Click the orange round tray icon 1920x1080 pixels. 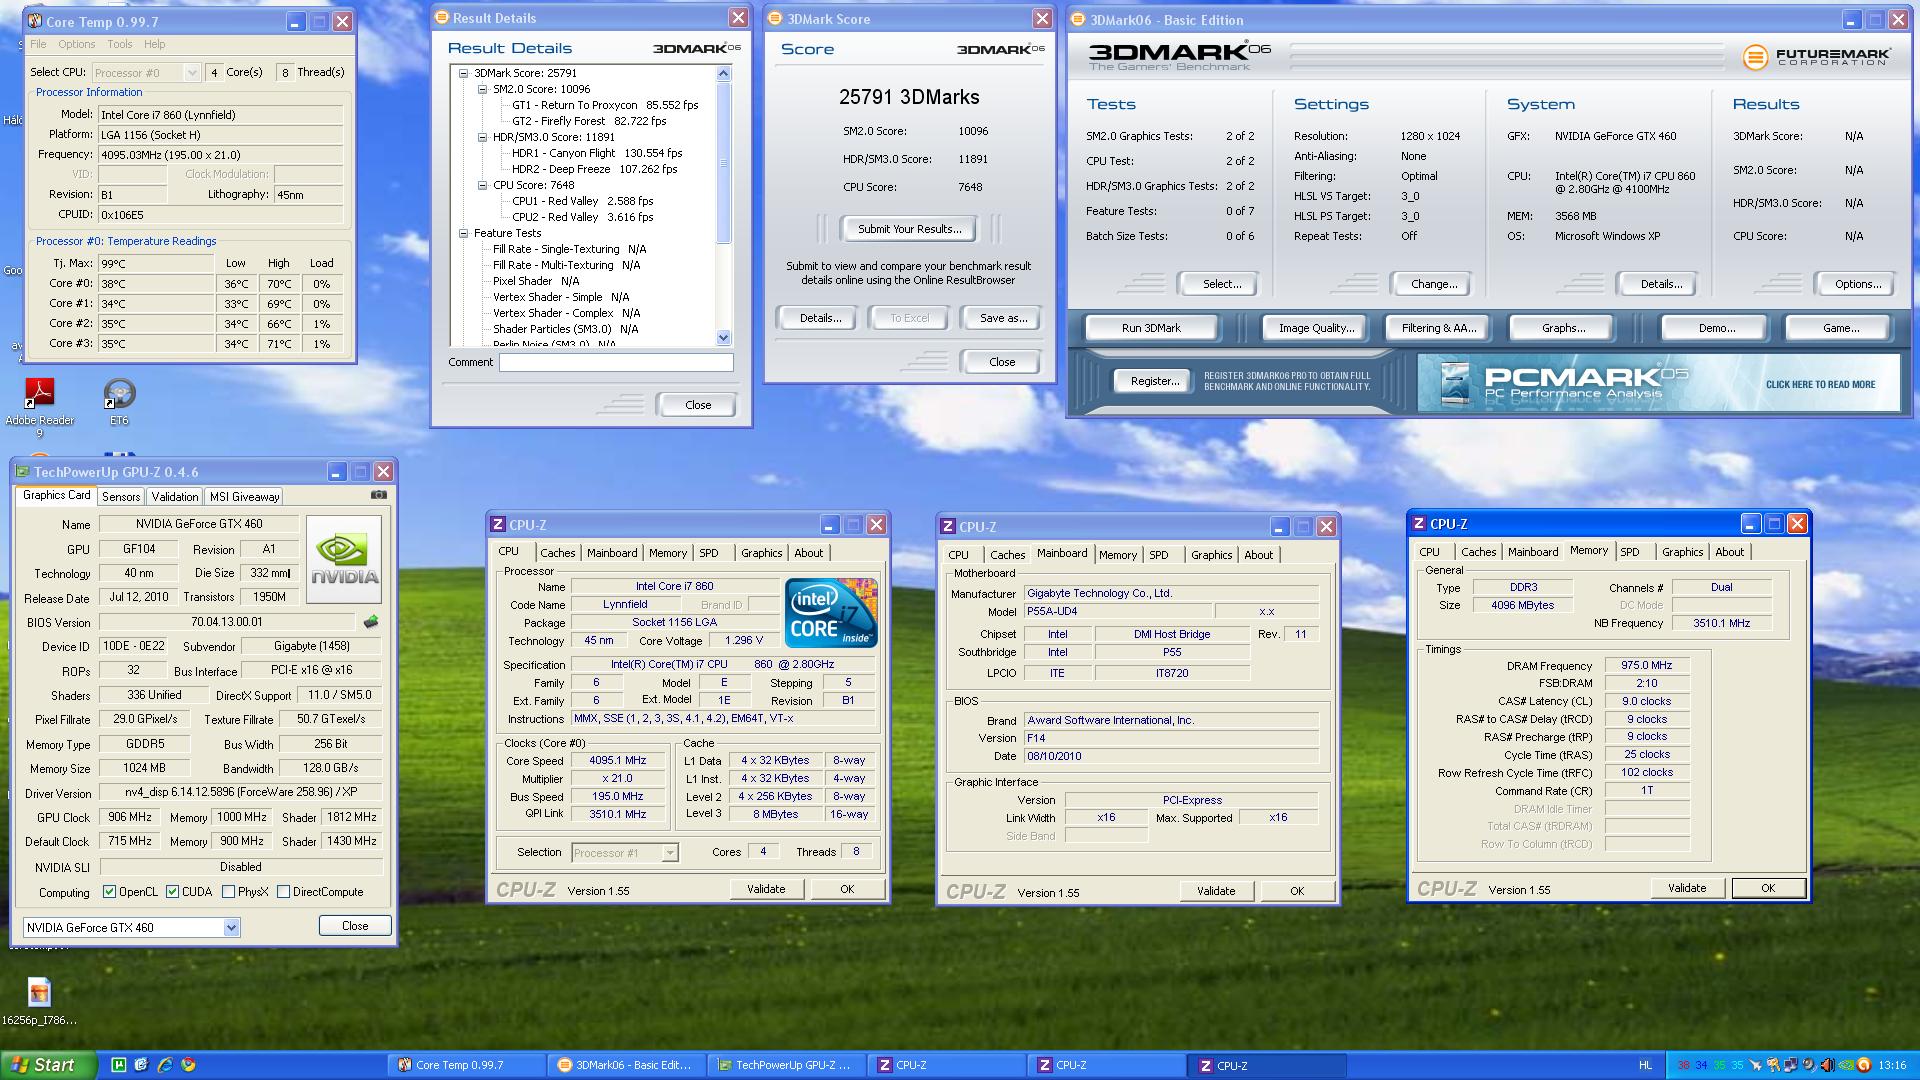[1864, 1065]
